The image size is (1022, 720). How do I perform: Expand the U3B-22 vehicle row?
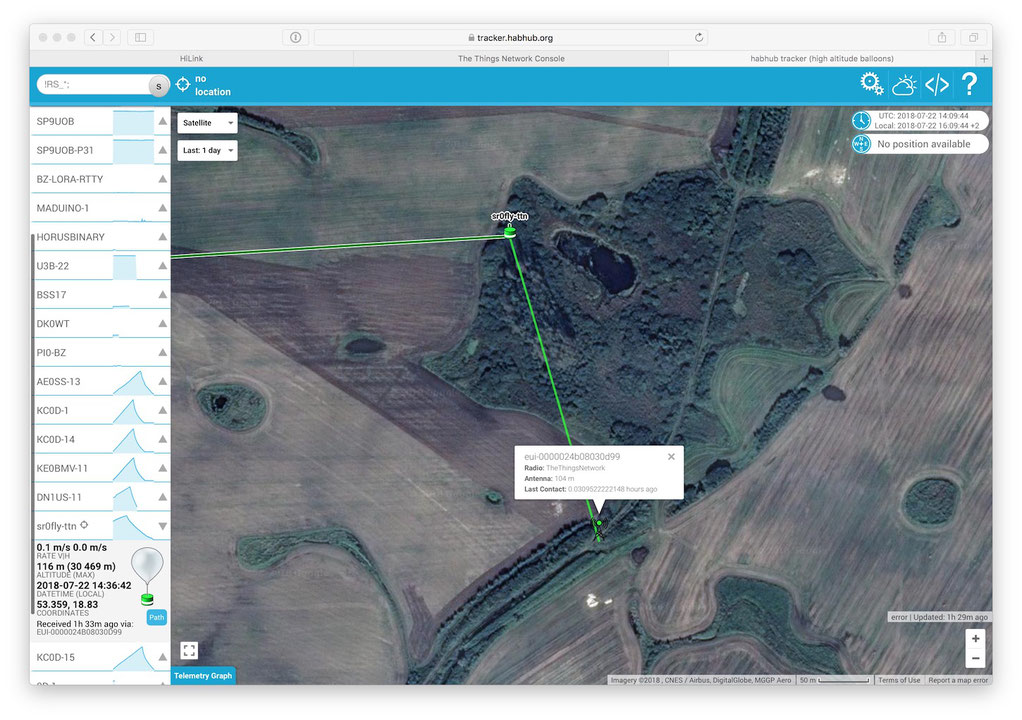(162, 266)
